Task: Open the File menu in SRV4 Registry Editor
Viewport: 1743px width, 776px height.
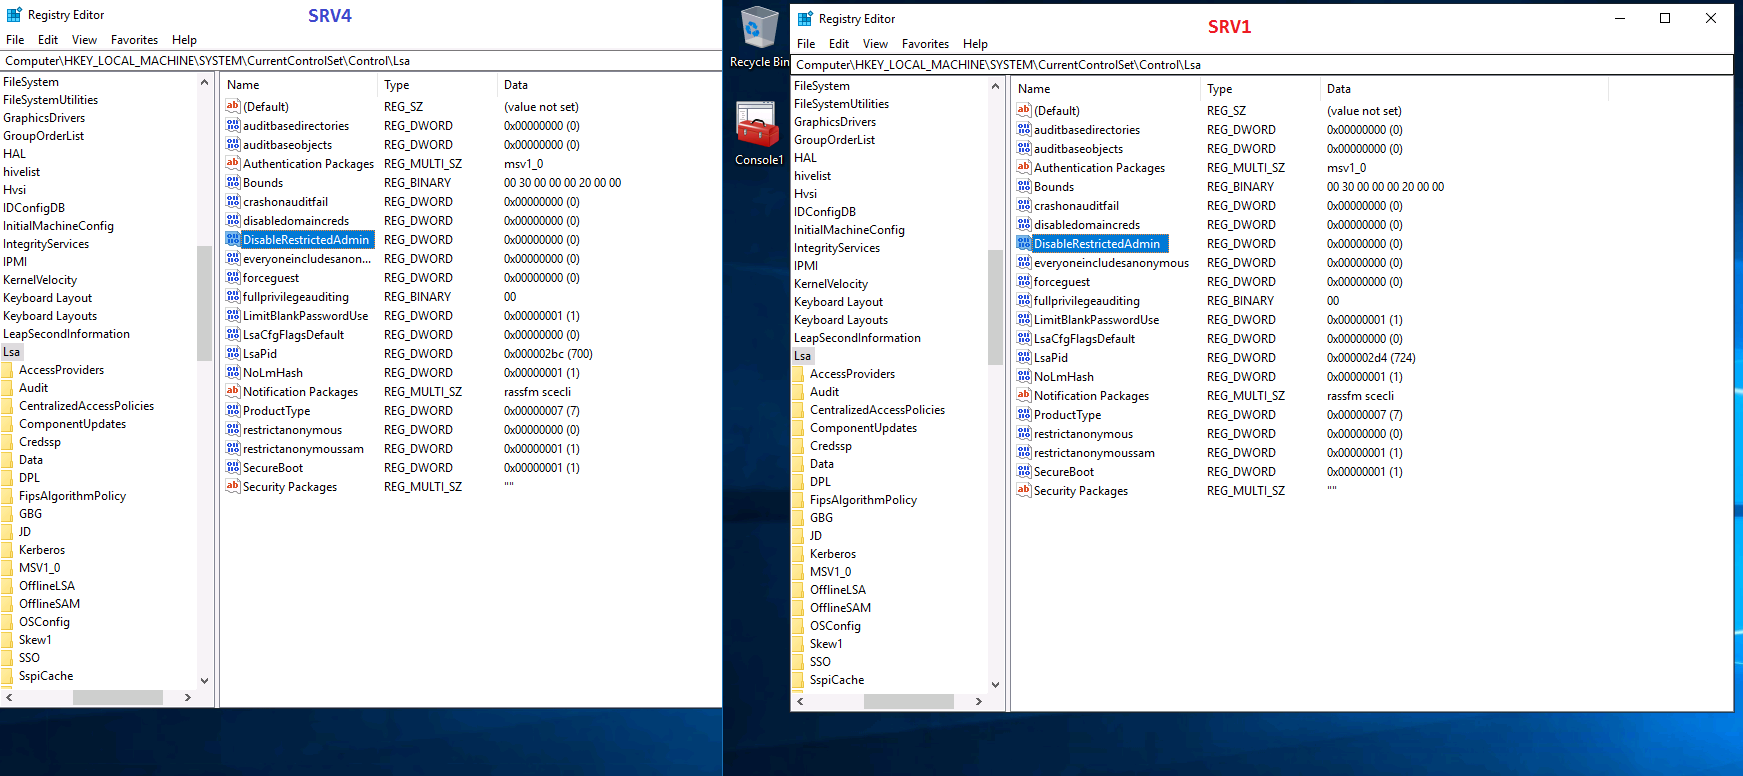Action: tap(15, 40)
